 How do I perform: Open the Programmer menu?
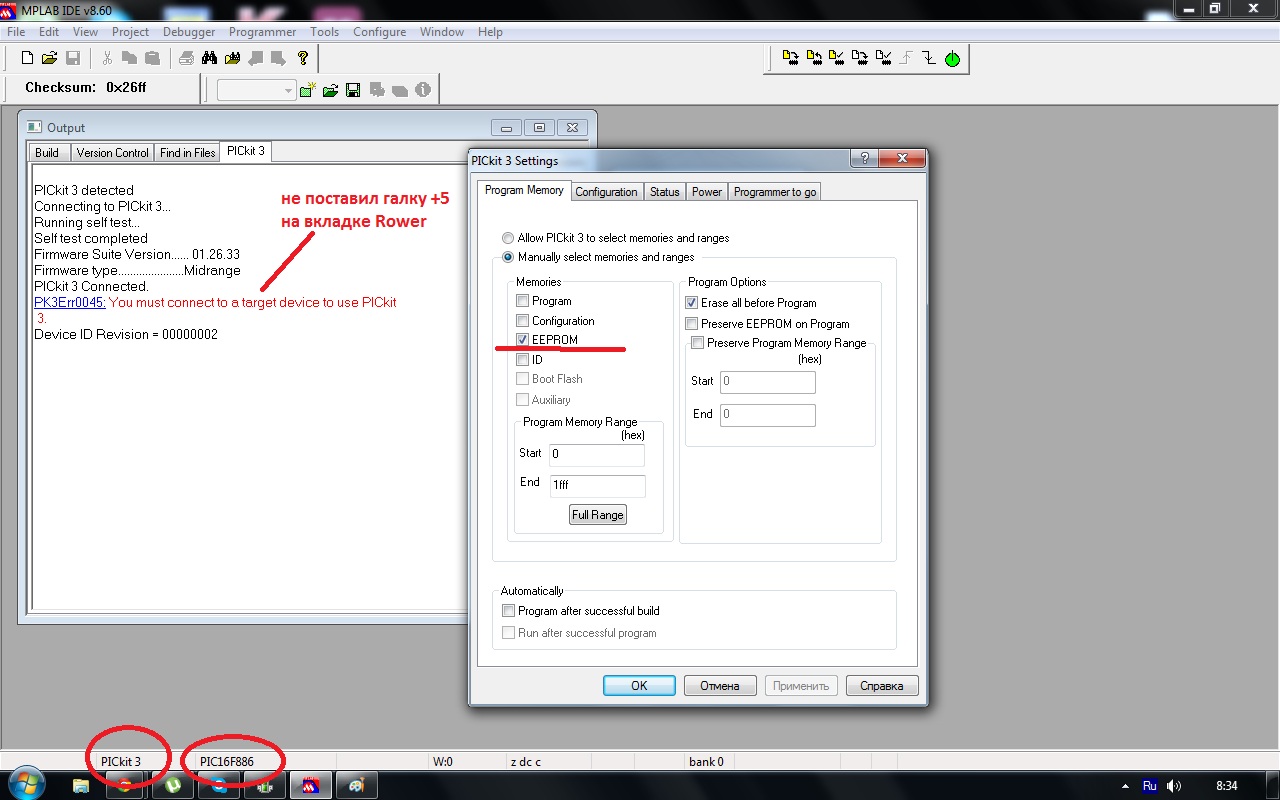point(263,32)
